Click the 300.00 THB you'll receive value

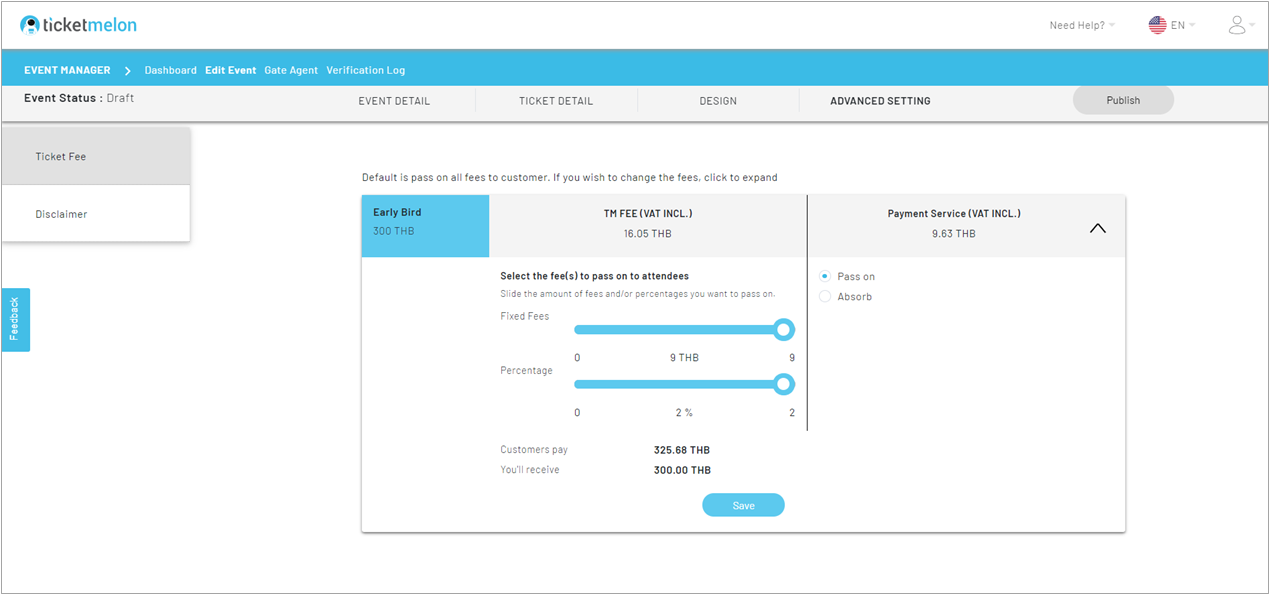coord(682,470)
